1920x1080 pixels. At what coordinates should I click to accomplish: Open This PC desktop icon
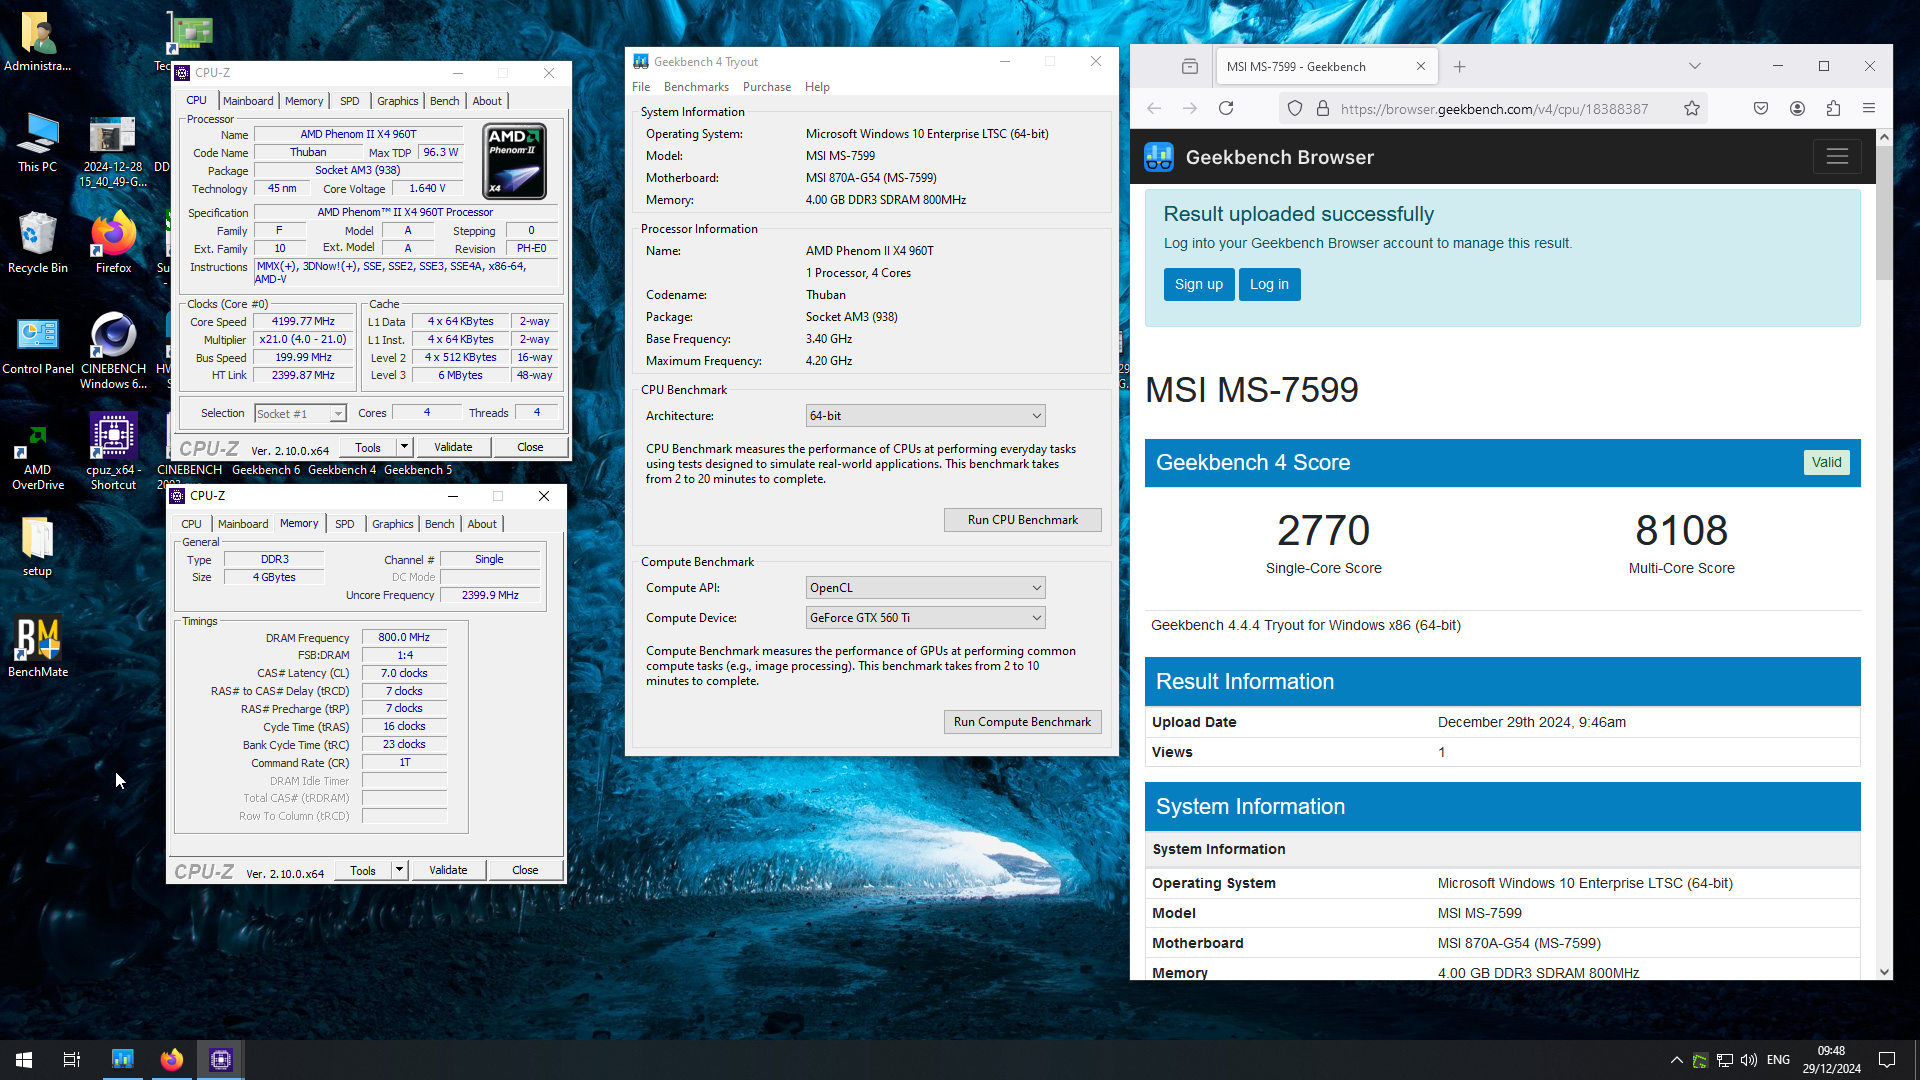(38, 143)
